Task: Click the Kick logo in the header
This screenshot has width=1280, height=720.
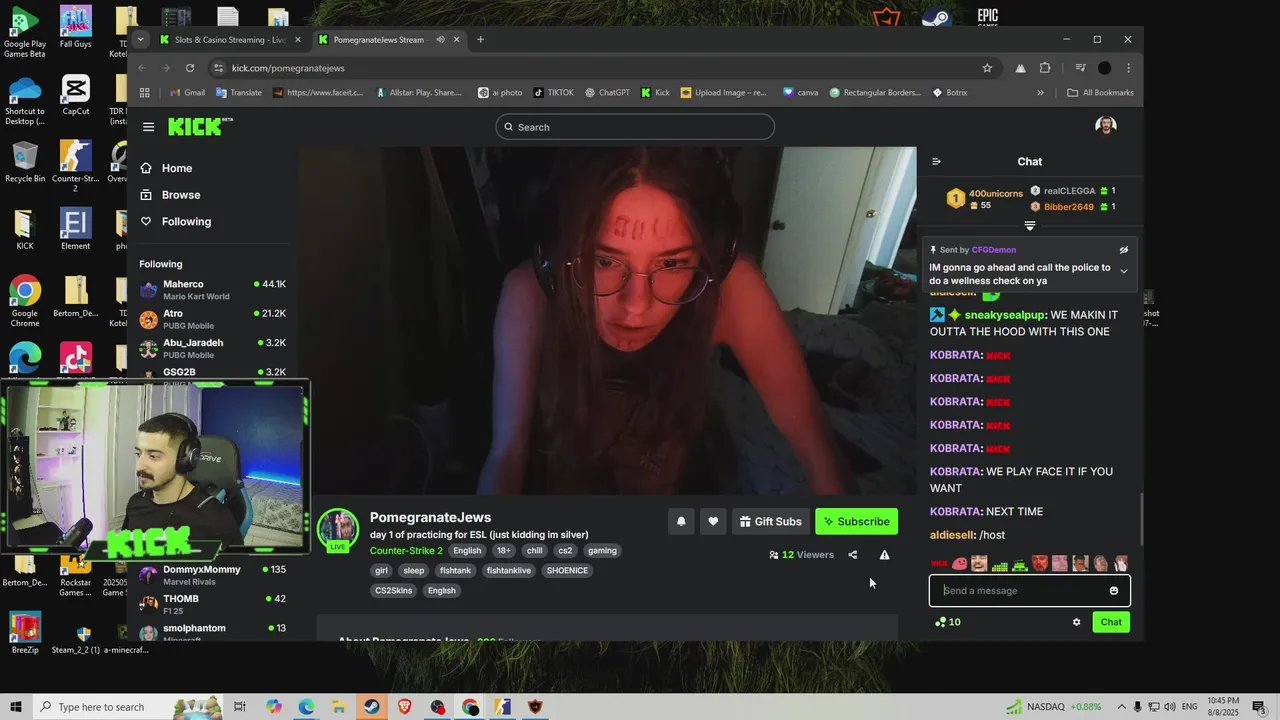Action: coord(199,126)
